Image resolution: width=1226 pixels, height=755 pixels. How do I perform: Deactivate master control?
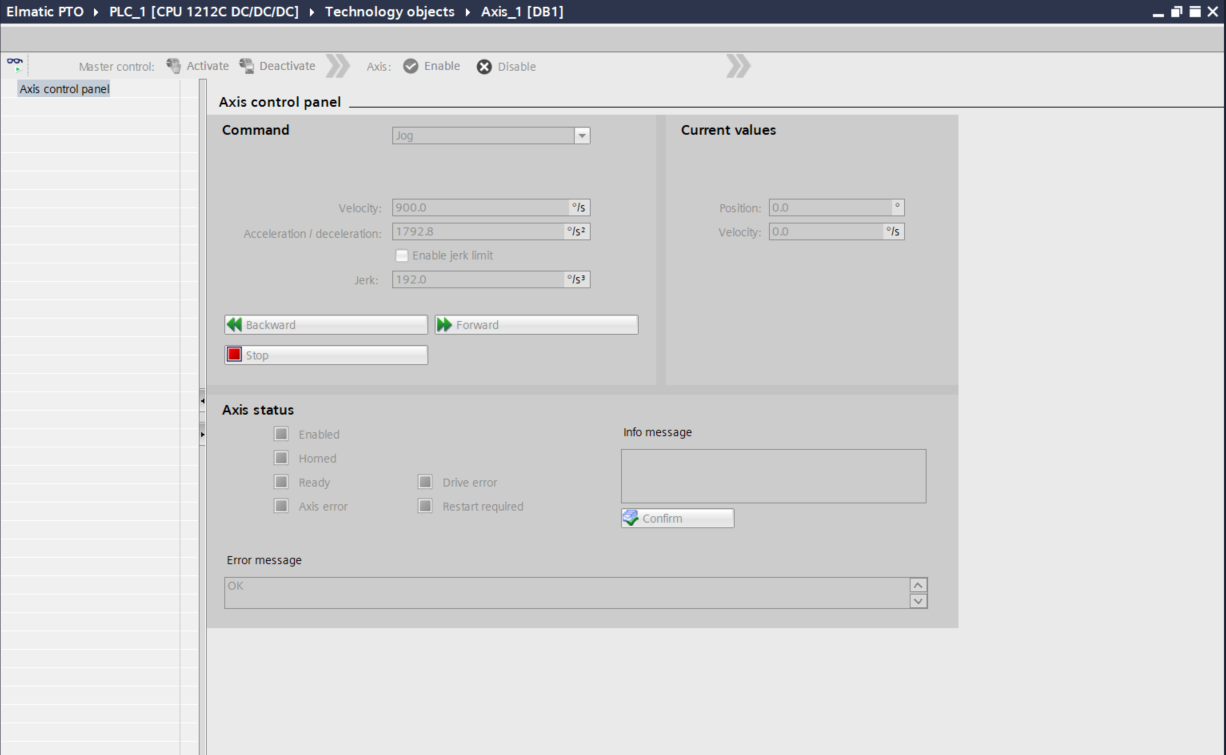click(277, 66)
